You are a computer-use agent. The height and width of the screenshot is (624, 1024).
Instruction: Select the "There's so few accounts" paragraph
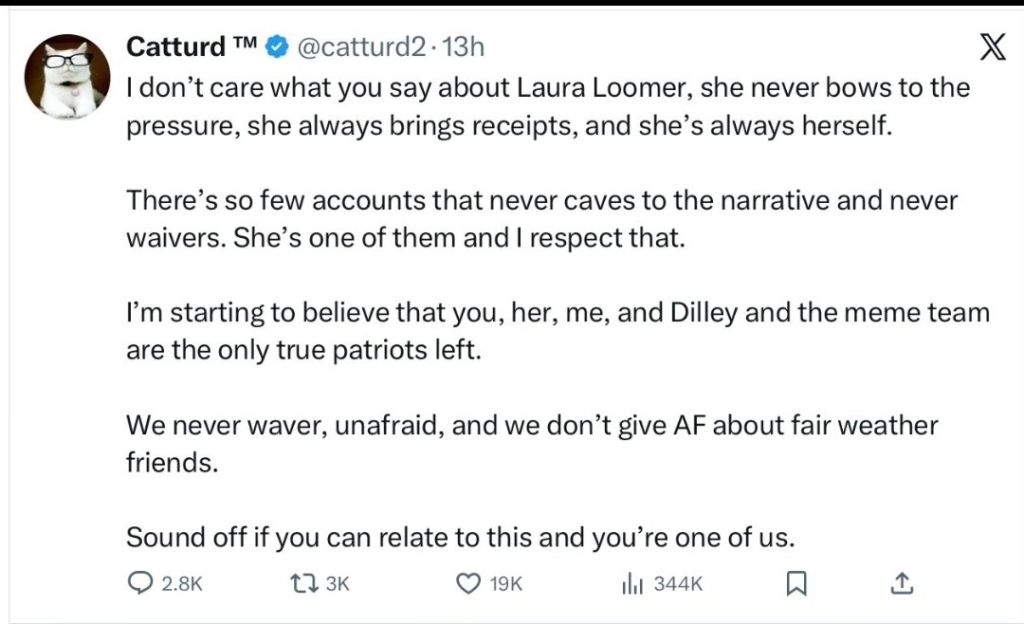pyautogui.click(x=541, y=221)
